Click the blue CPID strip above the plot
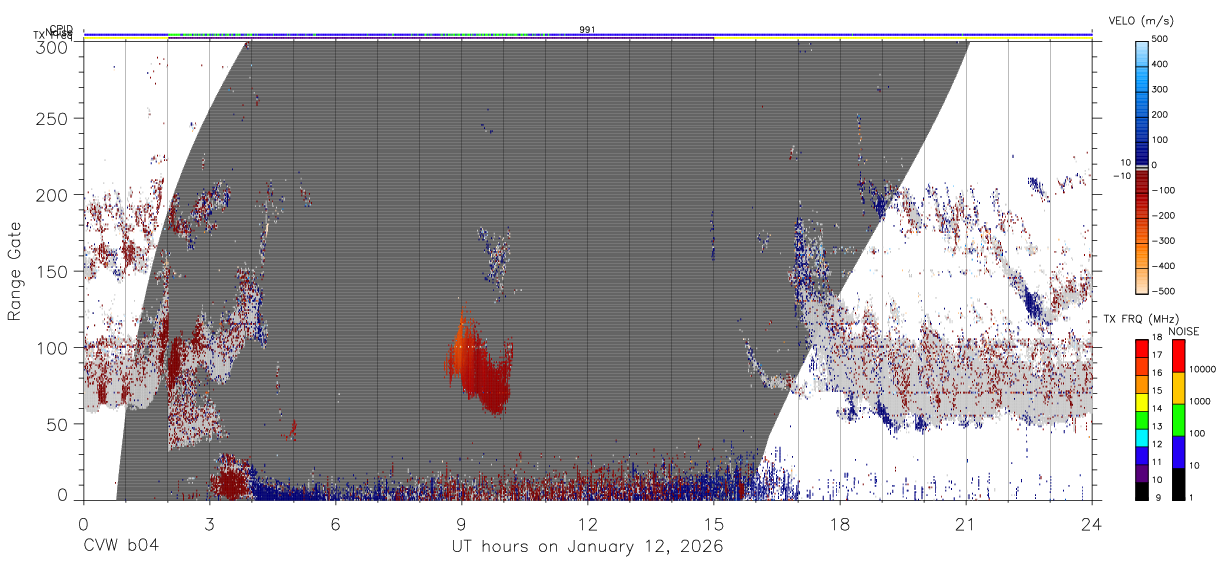This screenshot has height=567, width=1228. 587,34
